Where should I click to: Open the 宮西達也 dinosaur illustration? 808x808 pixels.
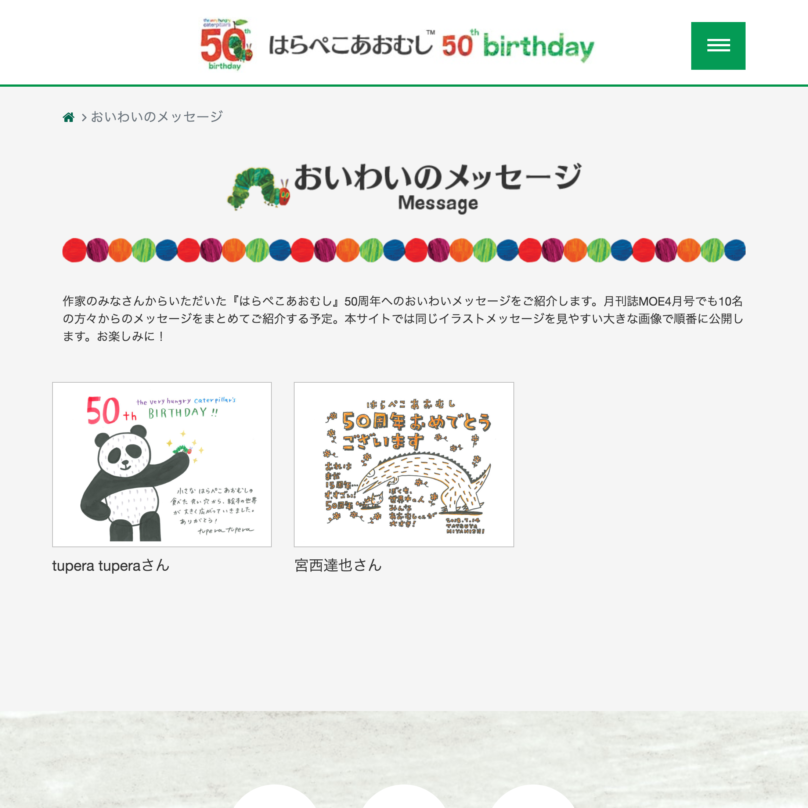pos(404,464)
